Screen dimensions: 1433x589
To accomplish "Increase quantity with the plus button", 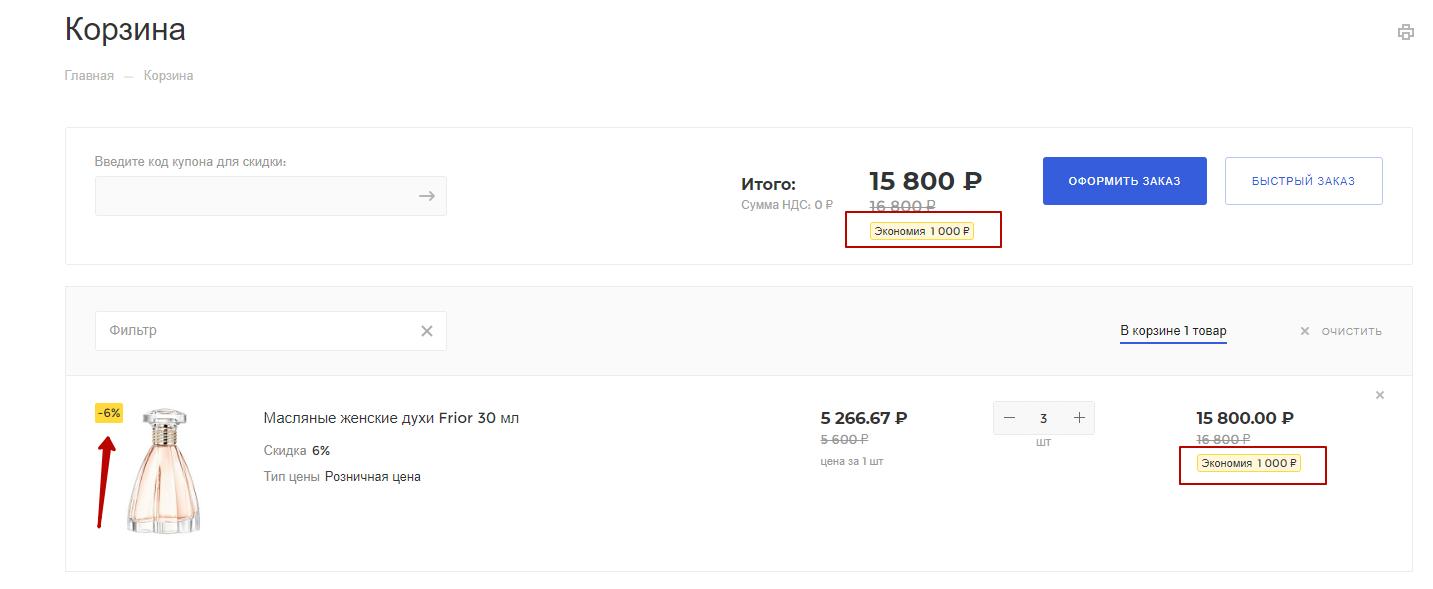I will [1079, 418].
